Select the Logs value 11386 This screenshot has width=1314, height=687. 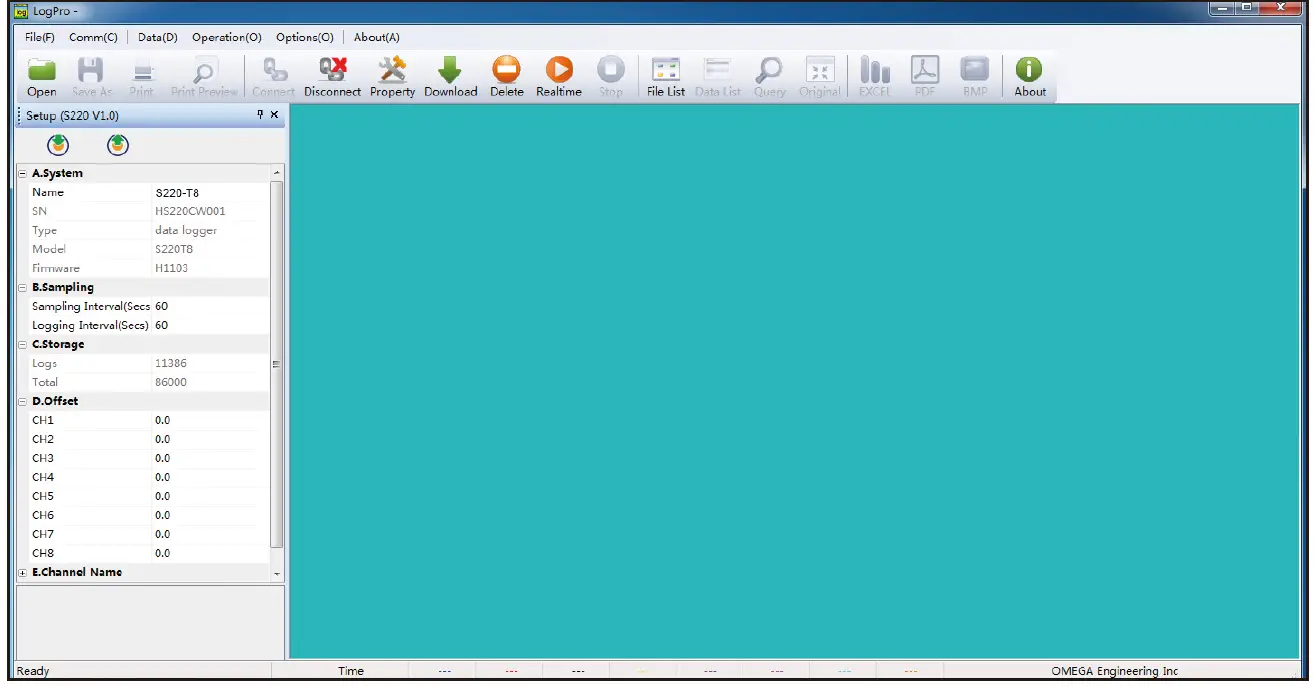(171, 364)
